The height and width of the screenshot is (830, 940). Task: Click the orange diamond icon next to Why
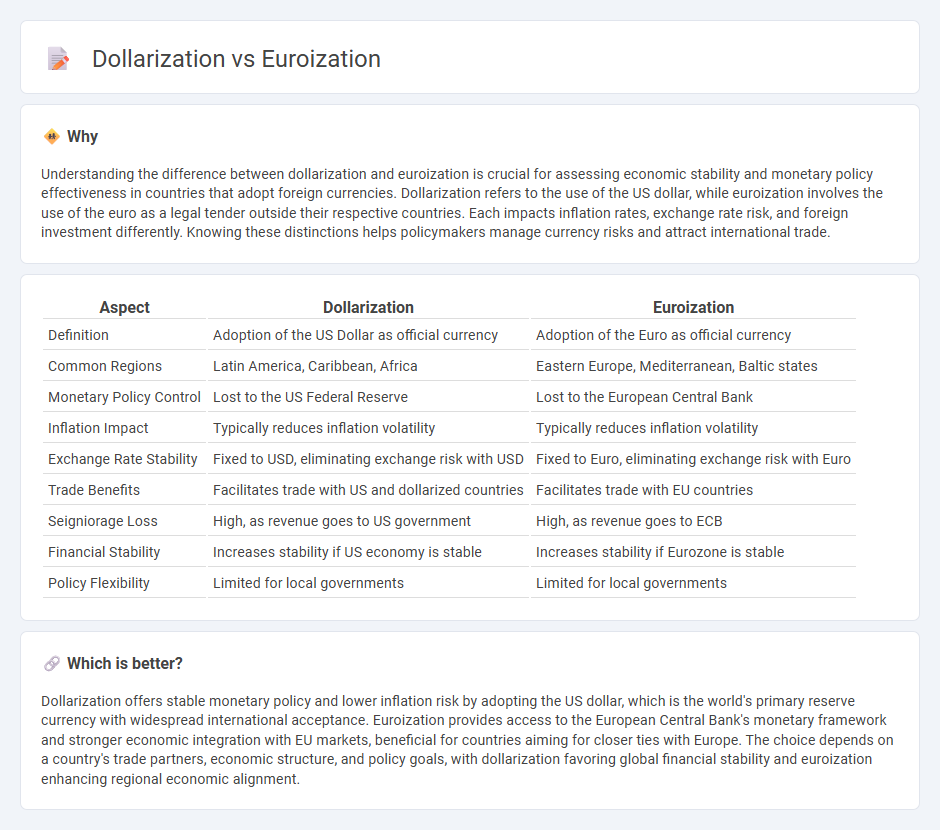pos(52,137)
